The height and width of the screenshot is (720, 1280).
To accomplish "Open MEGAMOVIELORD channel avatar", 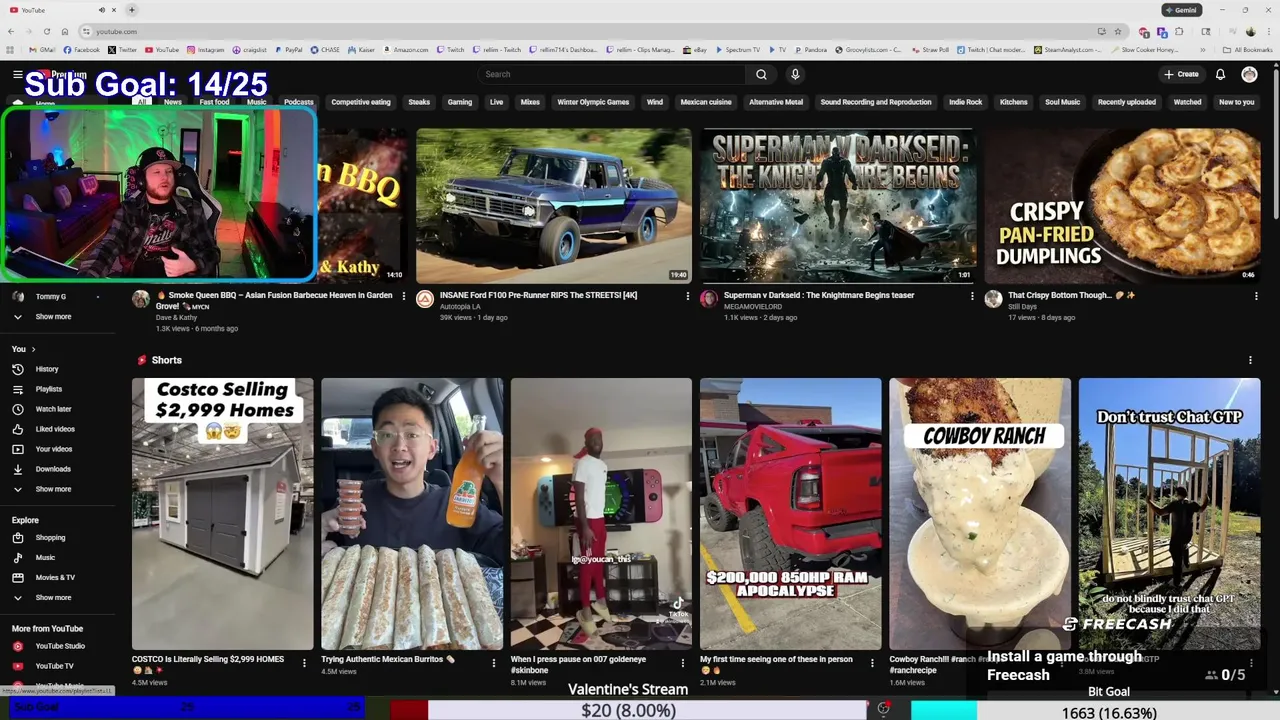I will pyautogui.click(x=709, y=298).
